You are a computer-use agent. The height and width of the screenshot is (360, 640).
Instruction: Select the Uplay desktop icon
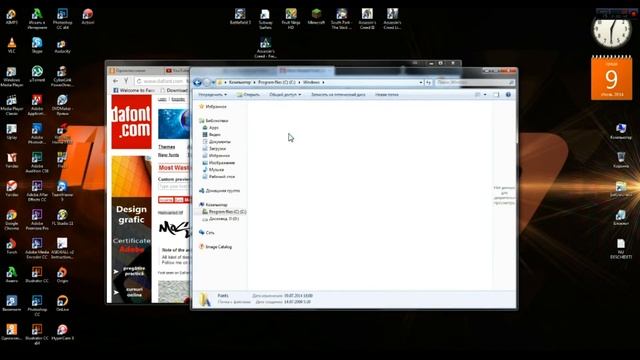(11, 131)
